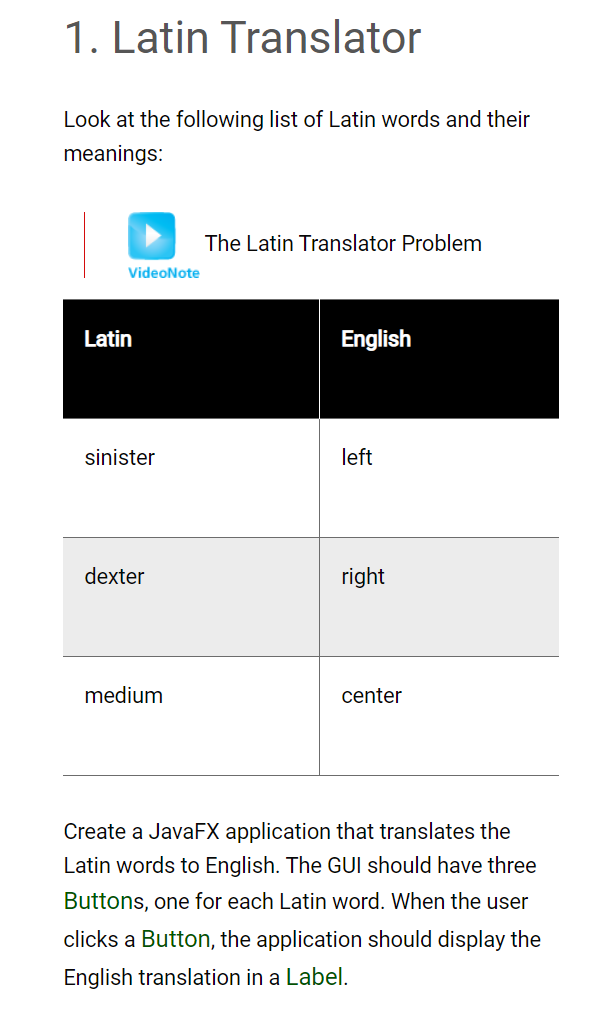Open The Latin Translator Problem title
The image size is (611, 1011).
coord(343,243)
